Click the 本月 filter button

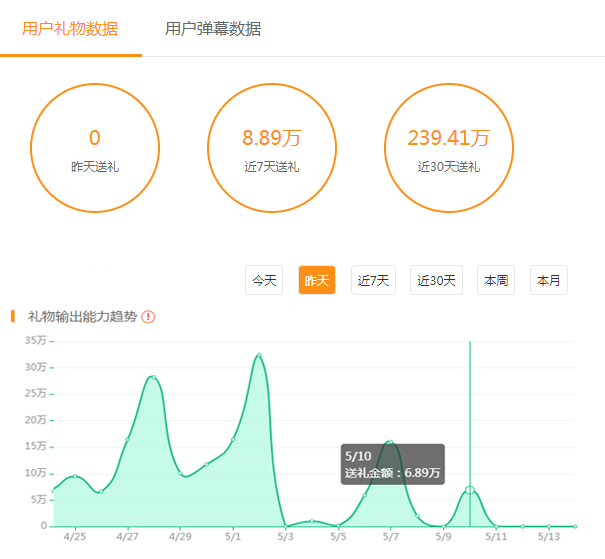[x=549, y=280]
